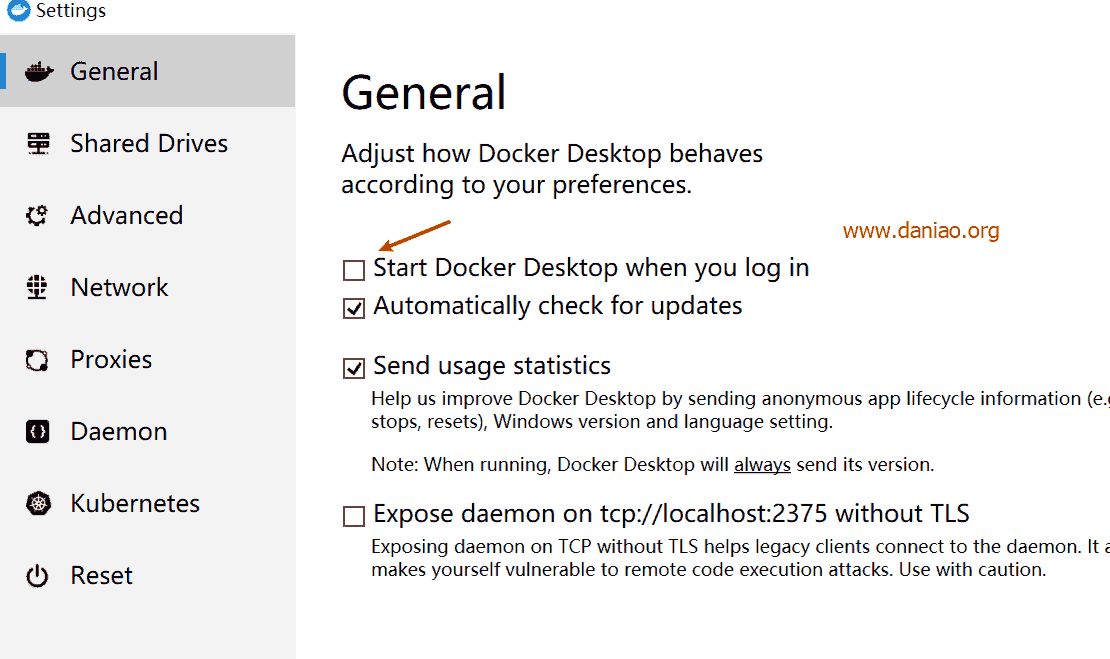Click the Proxies icon in sidebar
The height and width of the screenshot is (659, 1110).
tap(37, 360)
